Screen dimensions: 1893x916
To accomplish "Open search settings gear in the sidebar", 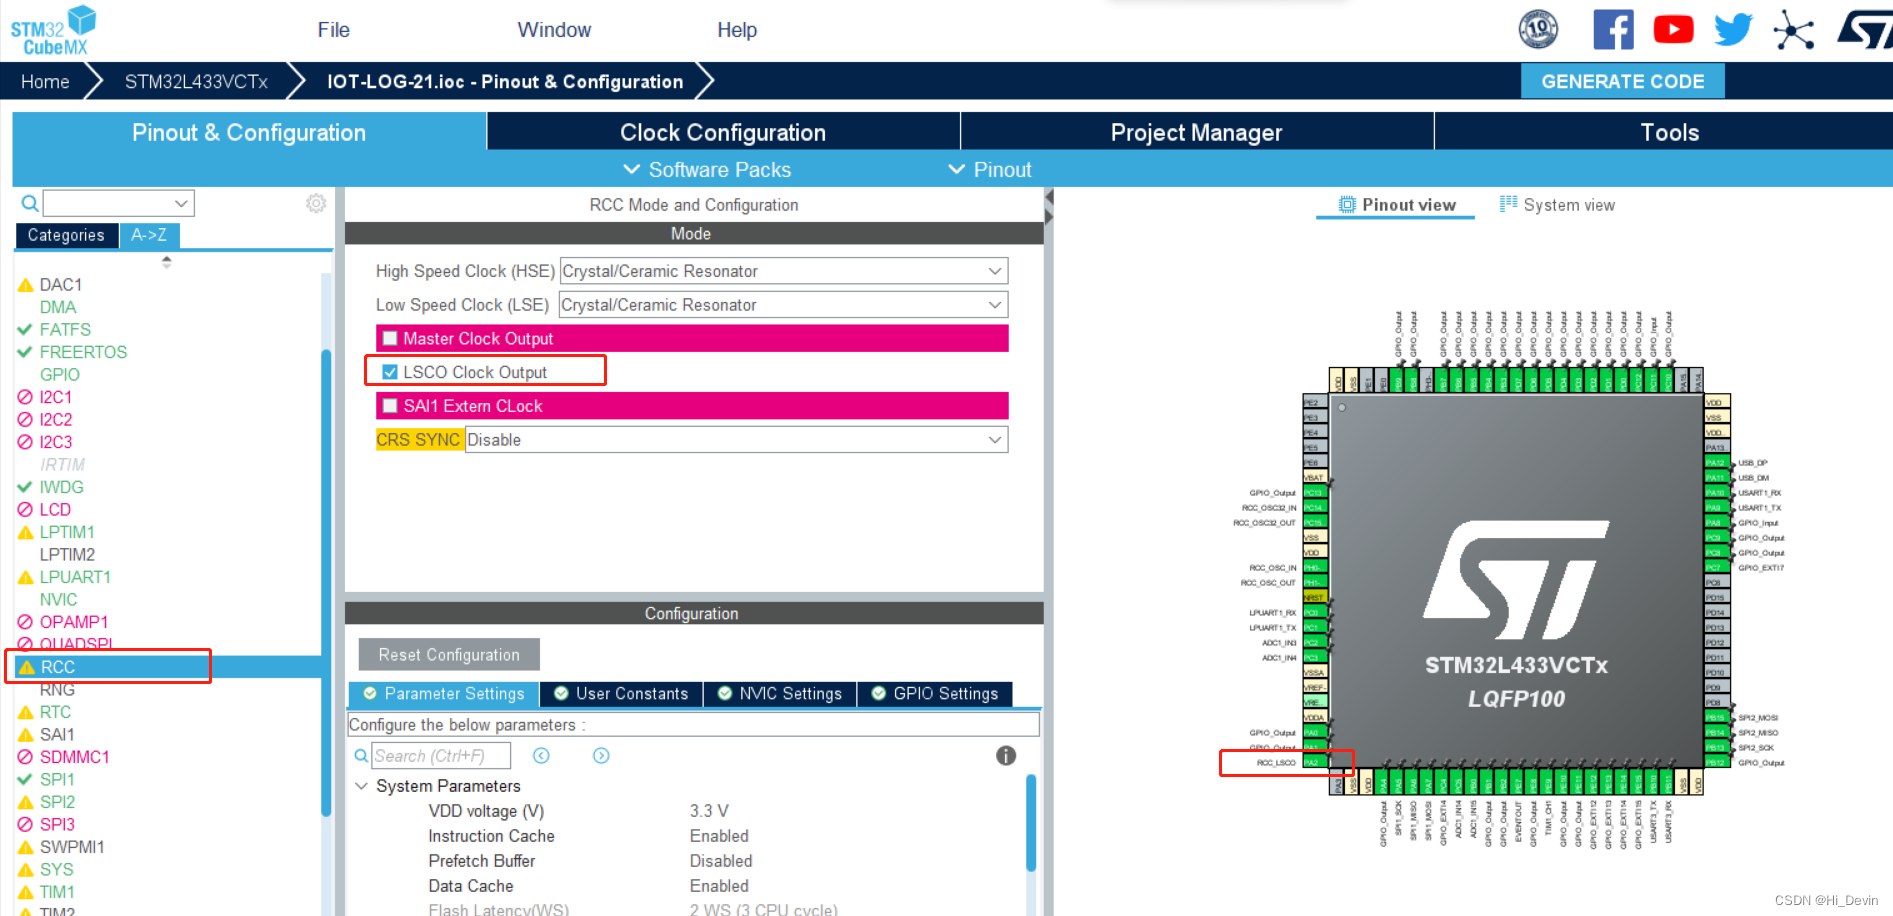I will click(316, 203).
